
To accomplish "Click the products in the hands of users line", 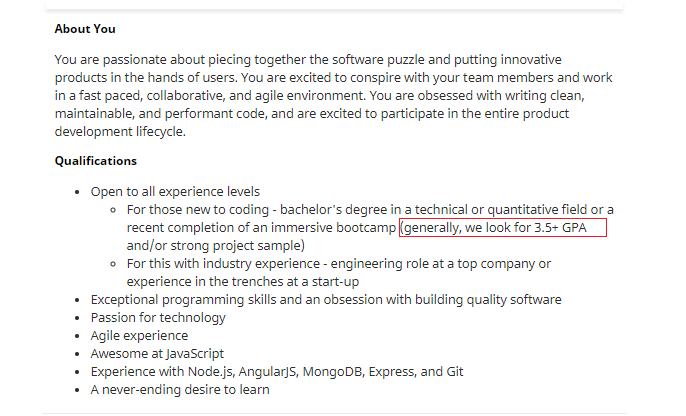I will click(x=146, y=78).
